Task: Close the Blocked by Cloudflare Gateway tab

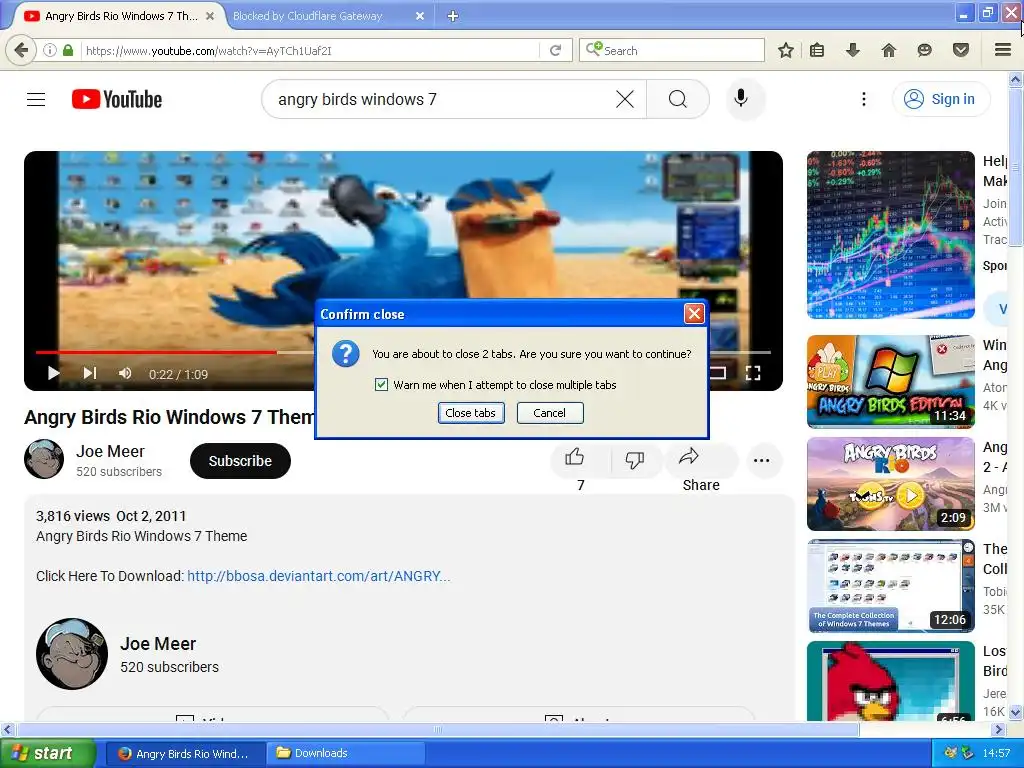Action: click(x=420, y=16)
